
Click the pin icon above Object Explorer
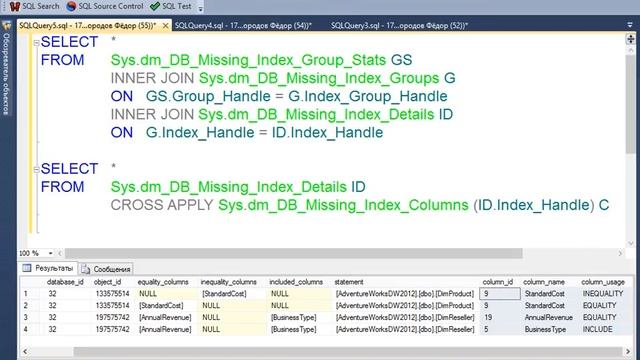click(6, 25)
